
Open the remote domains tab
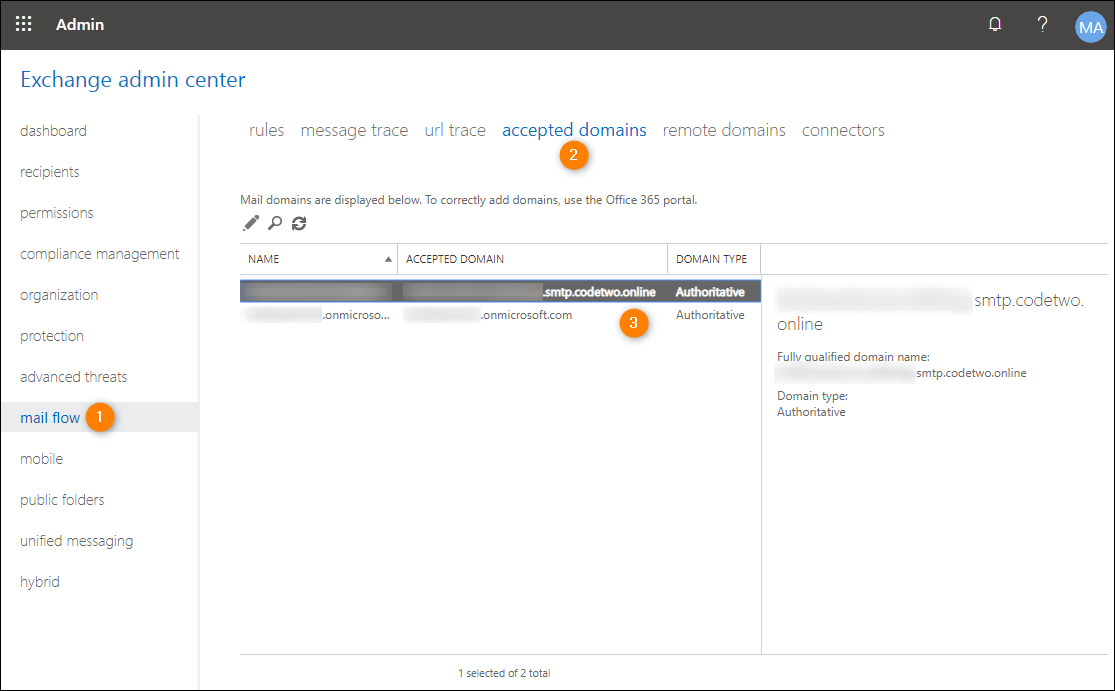point(724,130)
